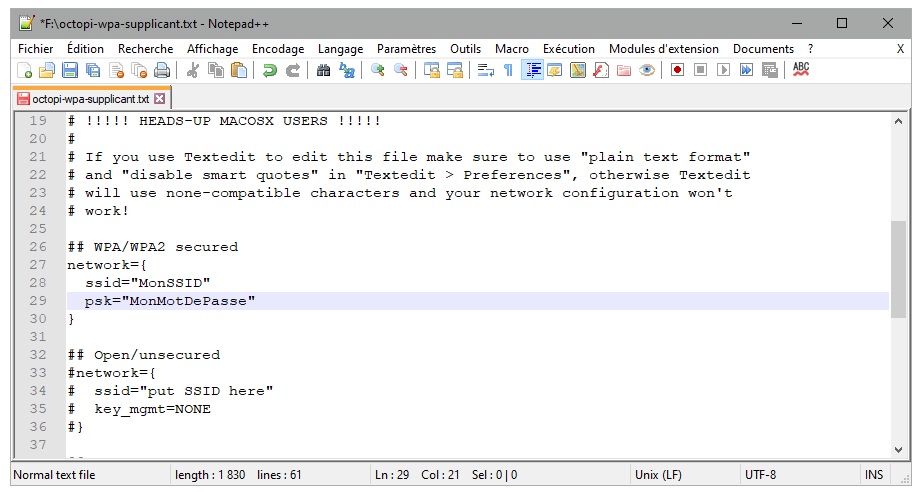Open the Encodage menu
919x492 pixels.
(278, 49)
